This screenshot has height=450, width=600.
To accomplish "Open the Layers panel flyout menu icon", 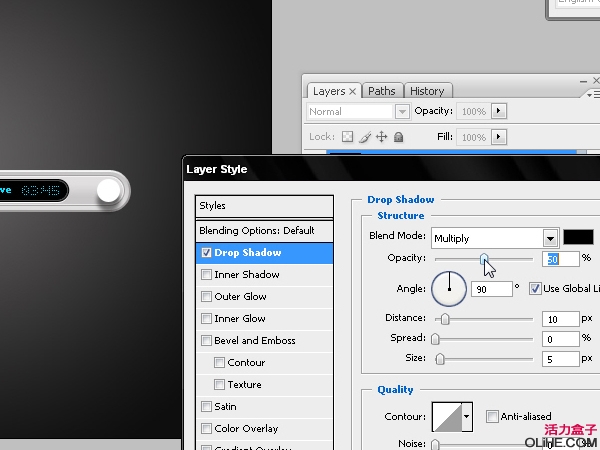I will pos(593,94).
